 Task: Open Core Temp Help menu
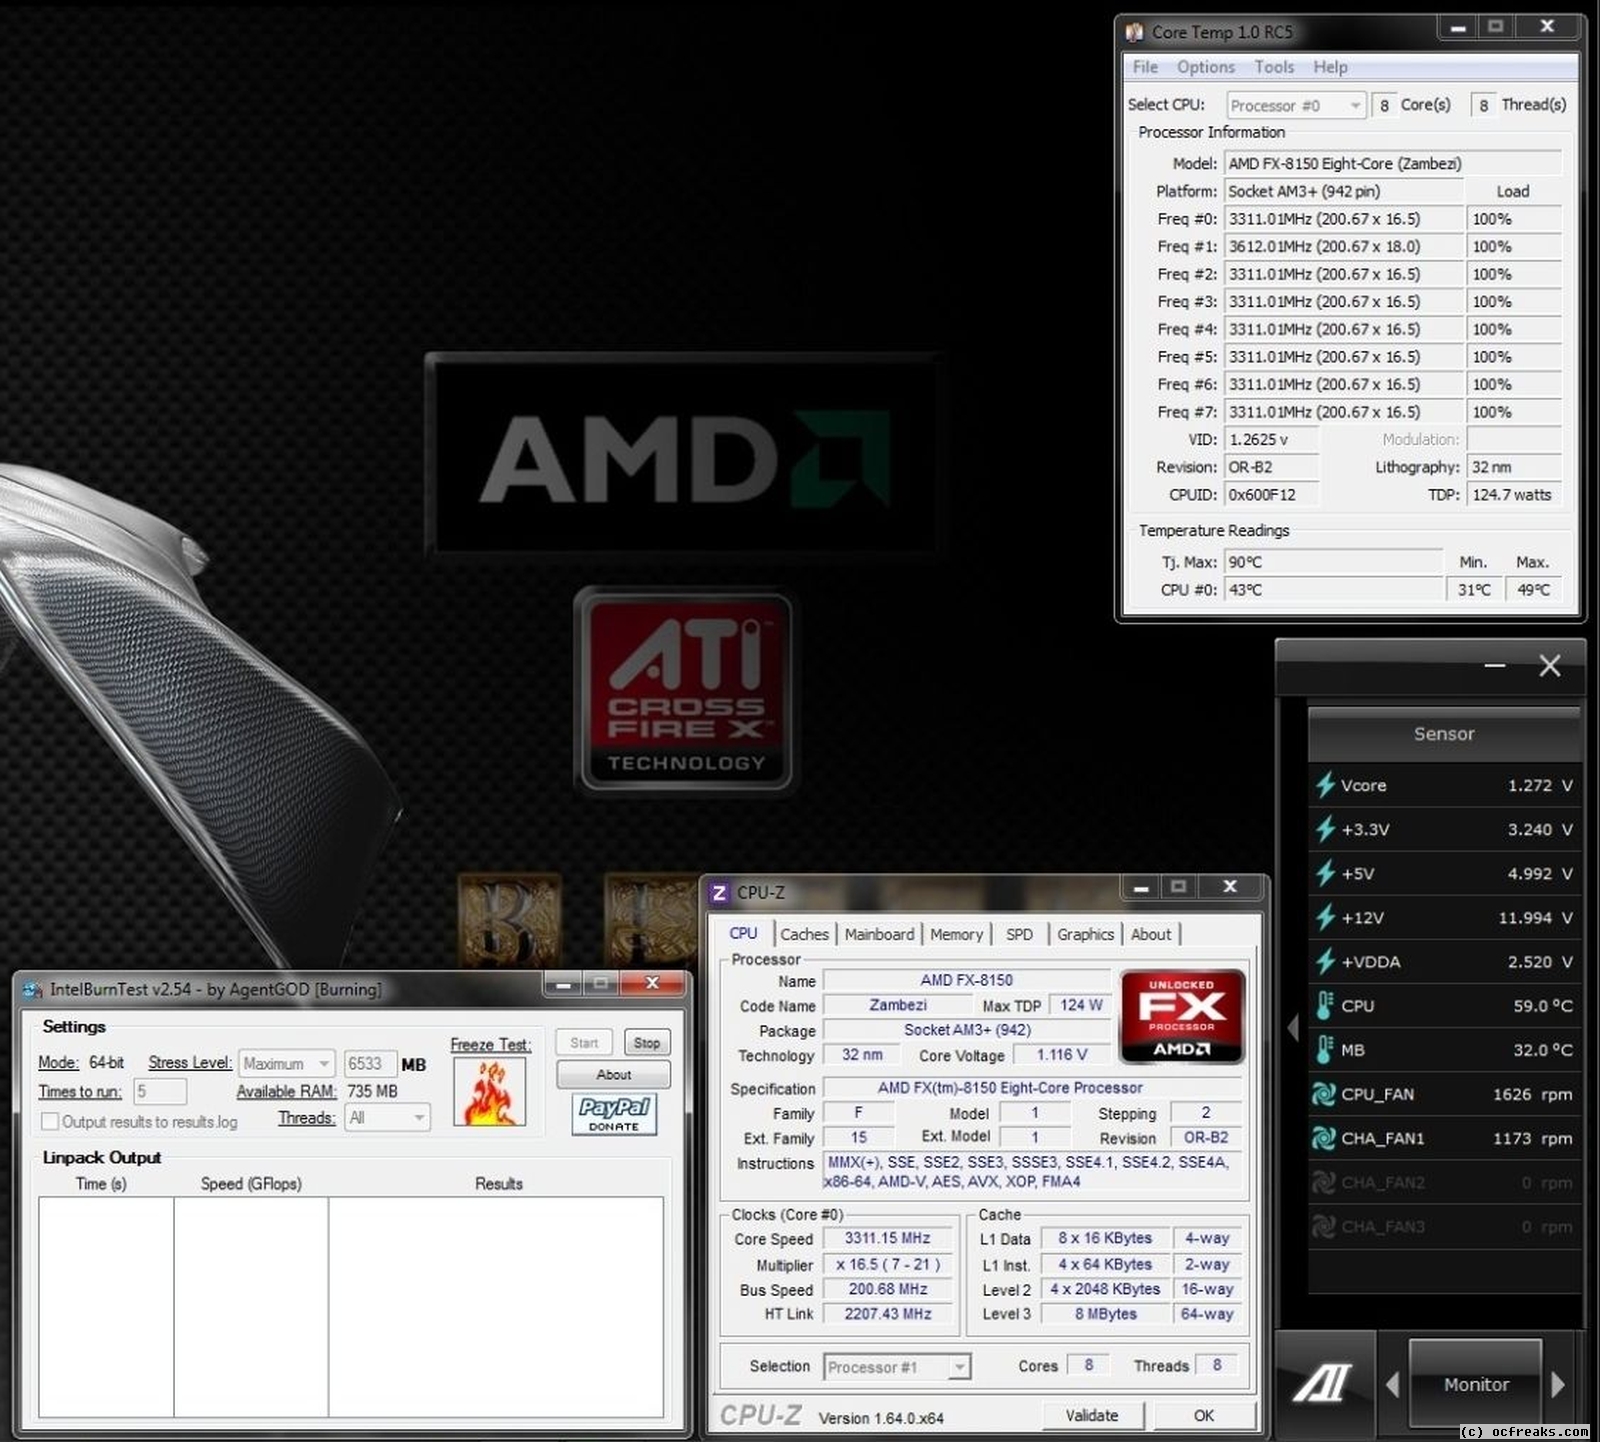point(1330,67)
